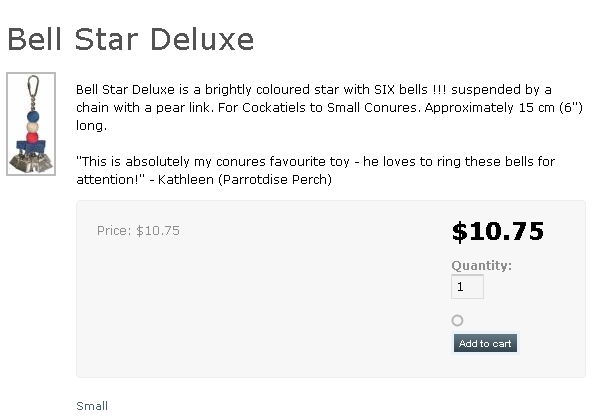Focus the Quantity input field
The width and height of the screenshot is (599, 419).
coord(467,286)
